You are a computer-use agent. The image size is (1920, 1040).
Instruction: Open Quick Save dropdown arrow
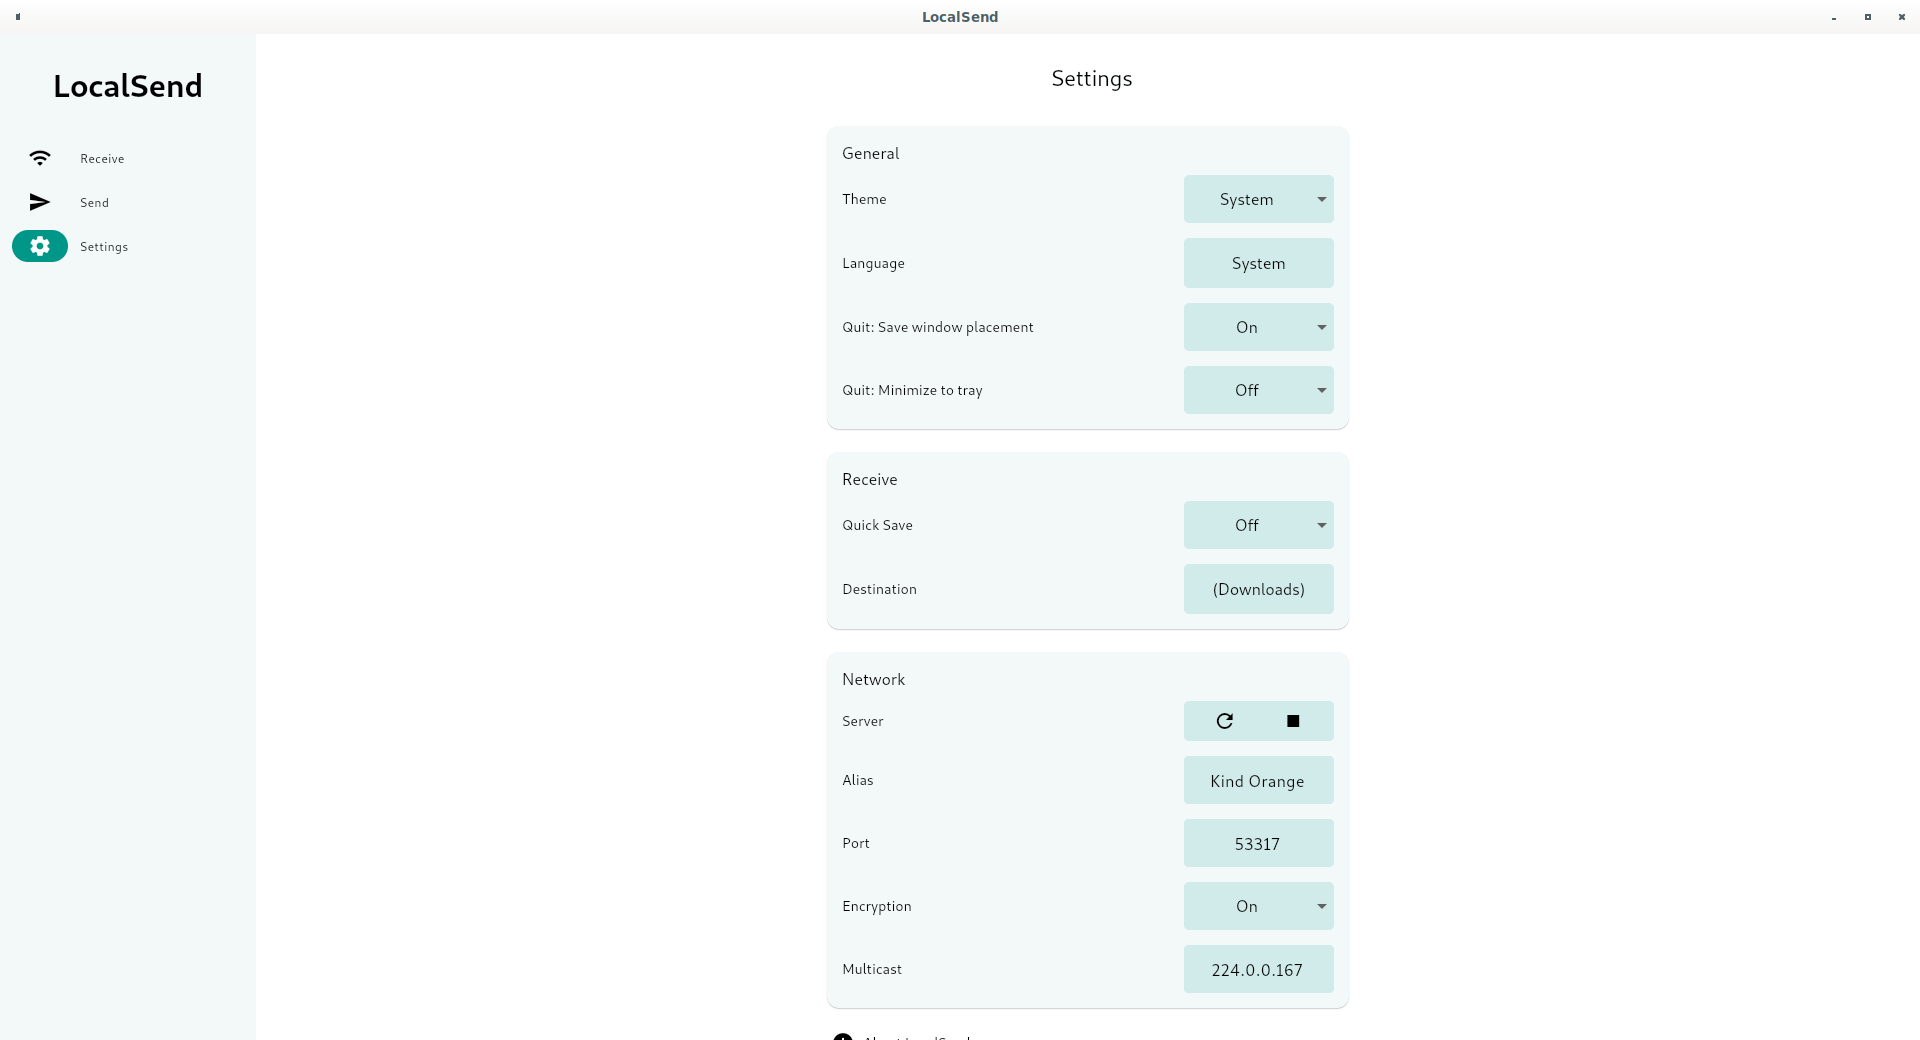pos(1321,525)
